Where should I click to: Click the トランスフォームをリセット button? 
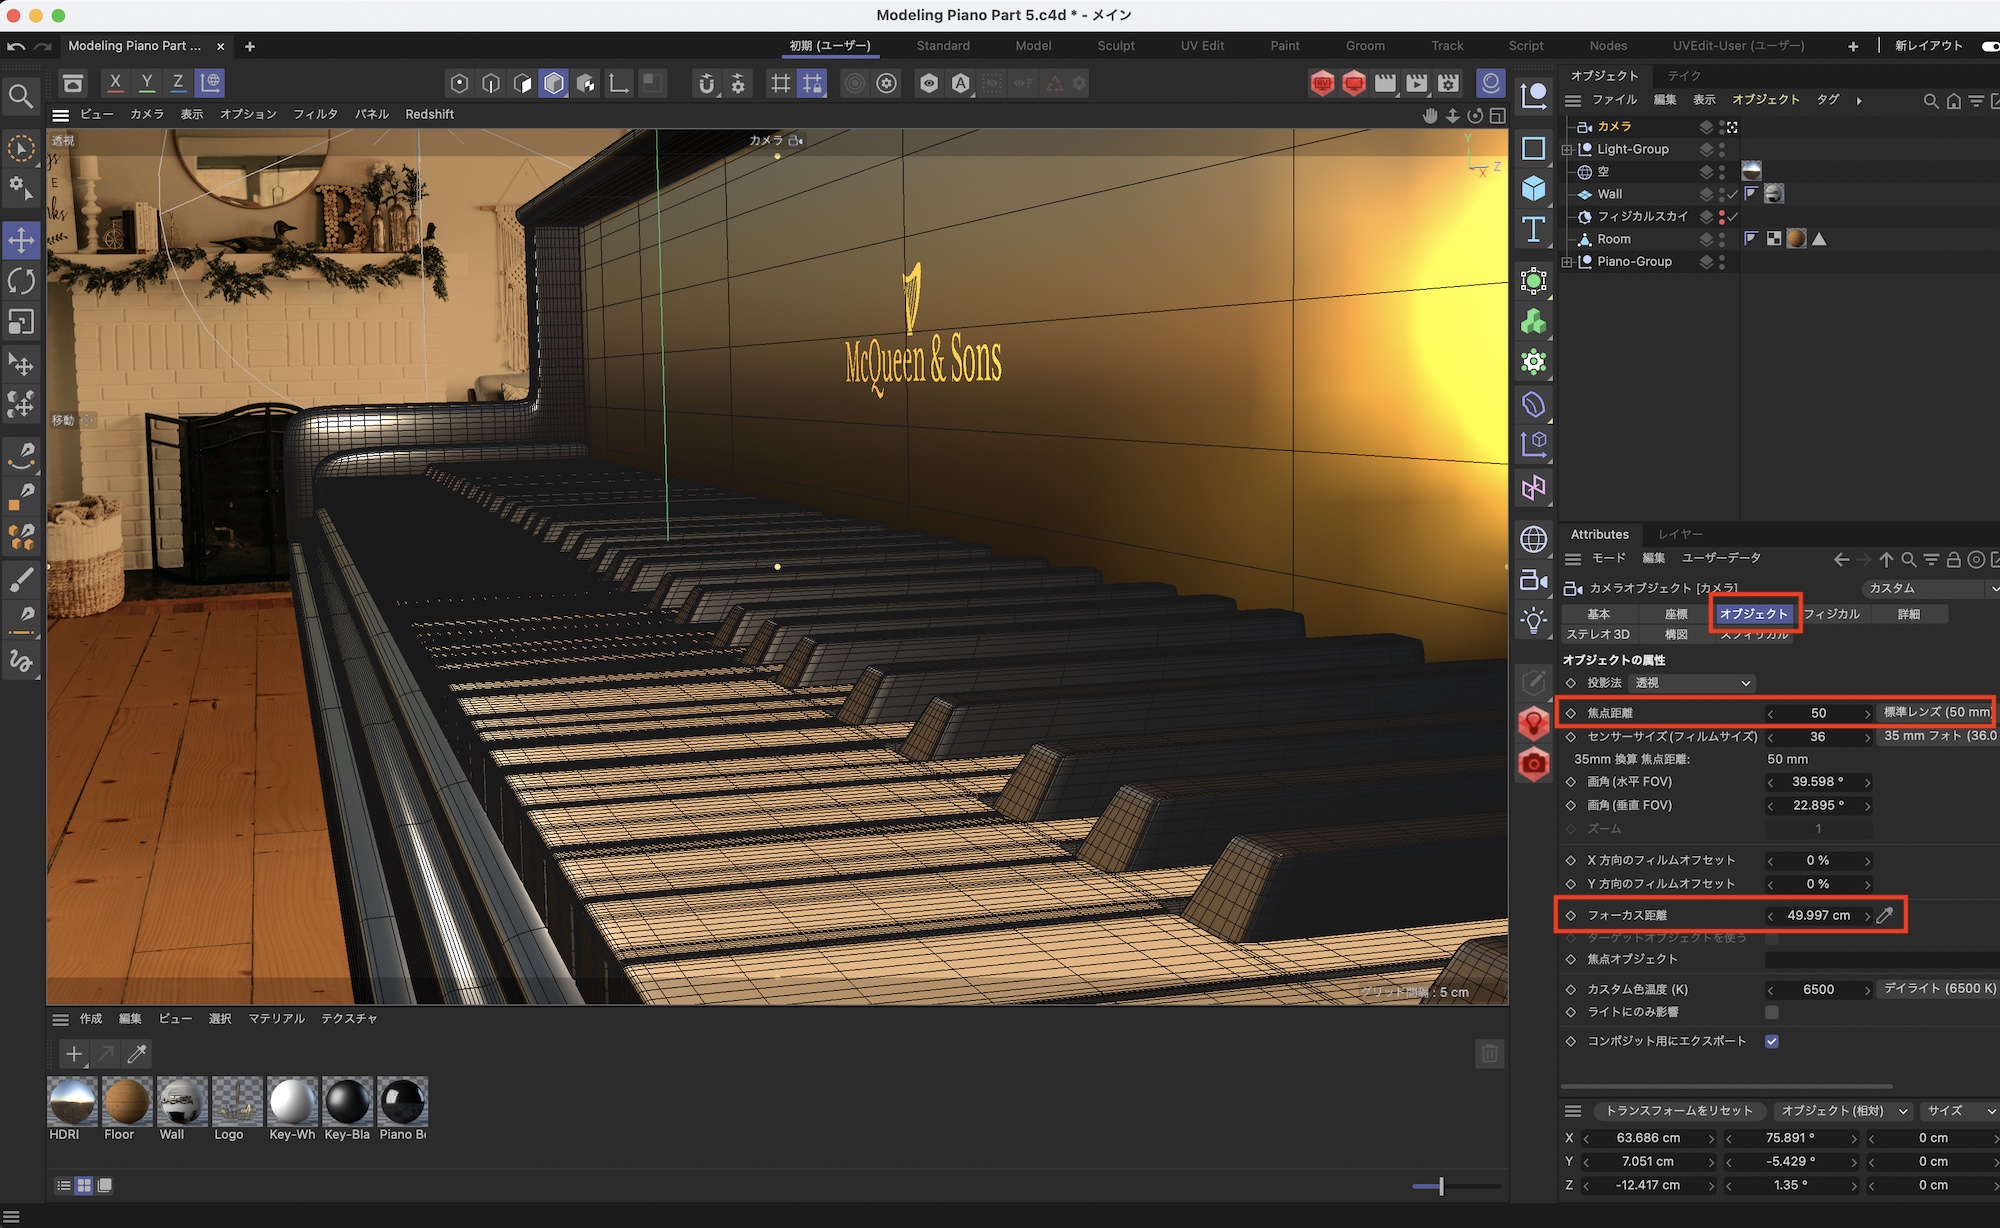coord(1678,1111)
